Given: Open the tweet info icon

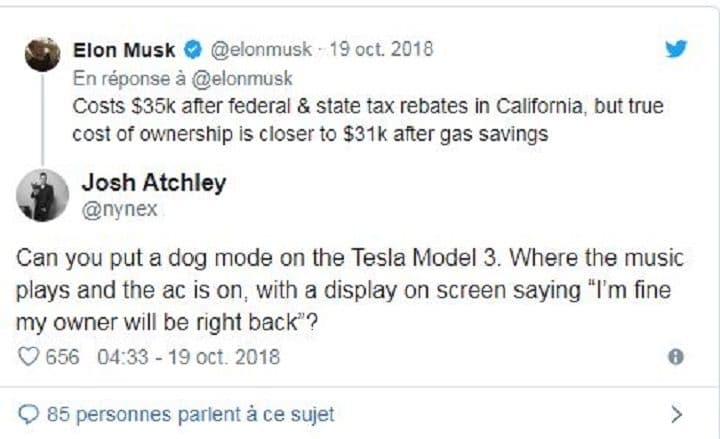Looking at the screenshot, I should pos(675,357).
